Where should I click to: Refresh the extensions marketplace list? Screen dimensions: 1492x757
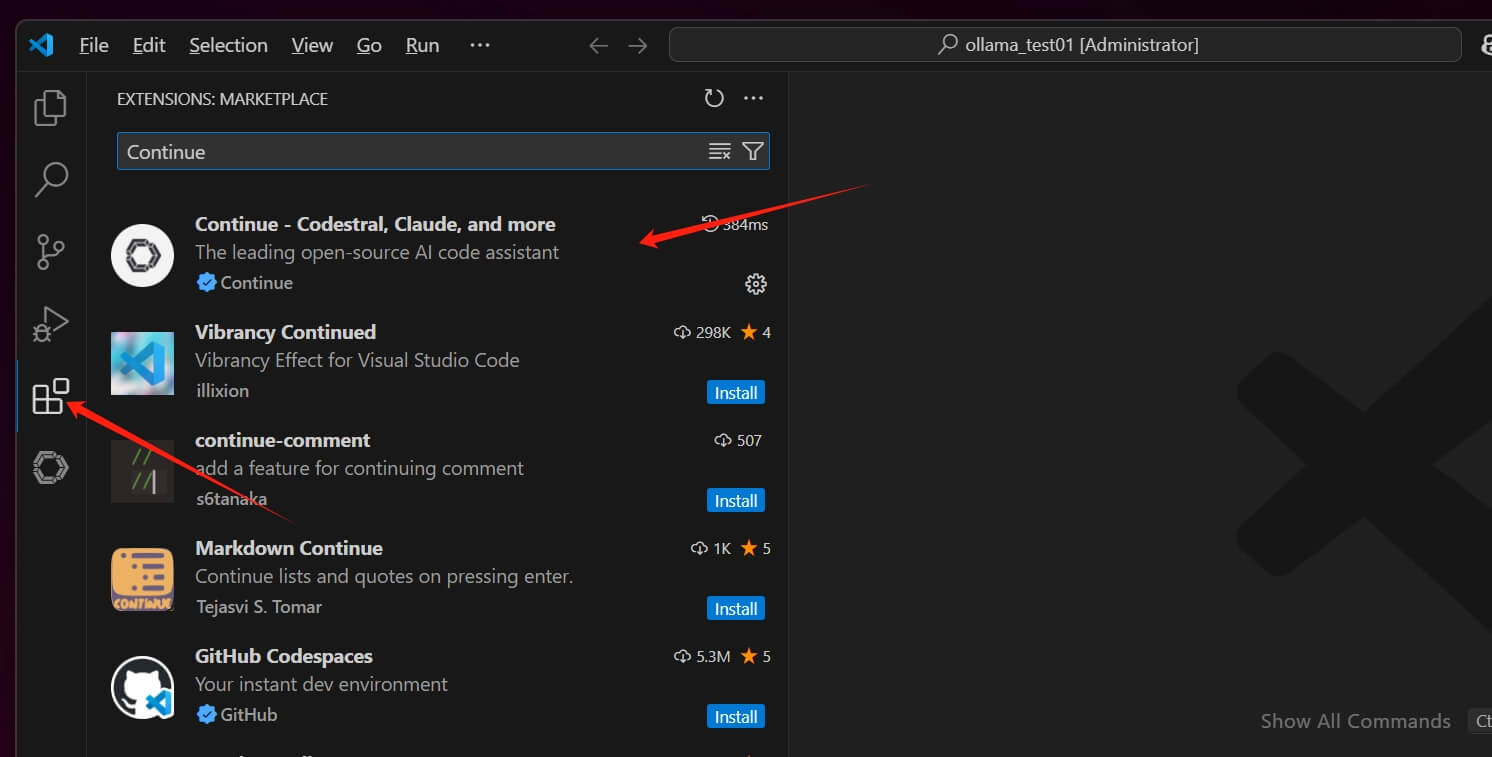[714, 98]
